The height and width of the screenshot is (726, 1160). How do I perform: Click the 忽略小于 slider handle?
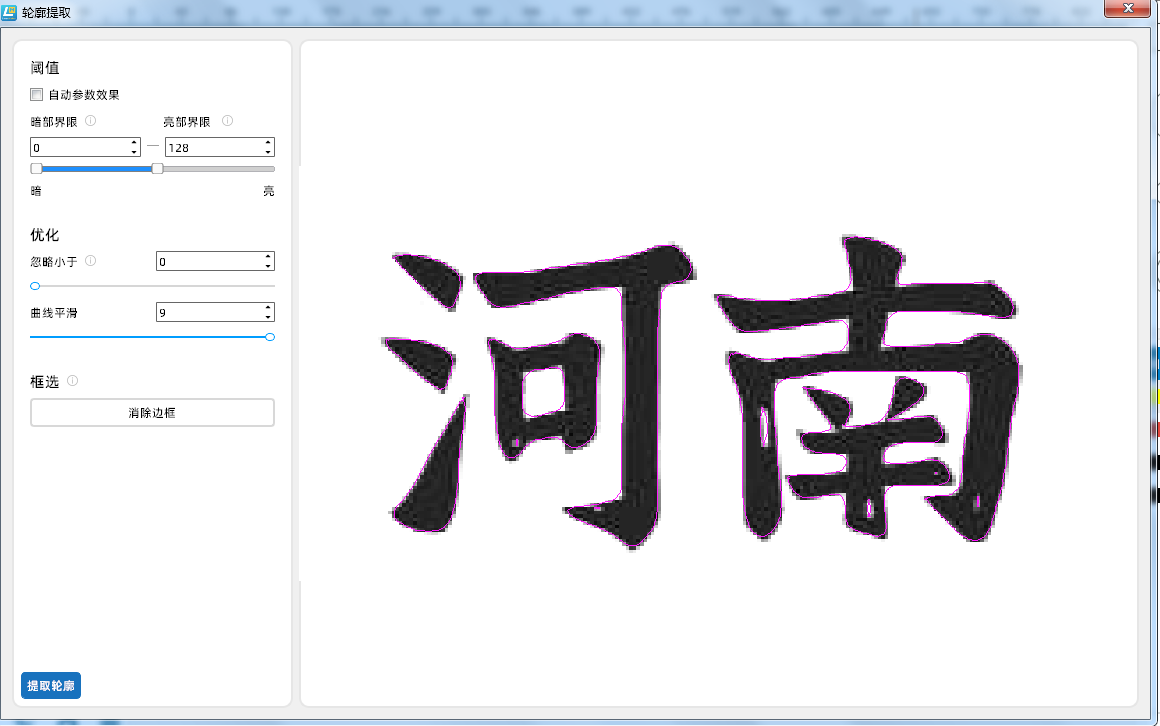(x=35, y=286)
